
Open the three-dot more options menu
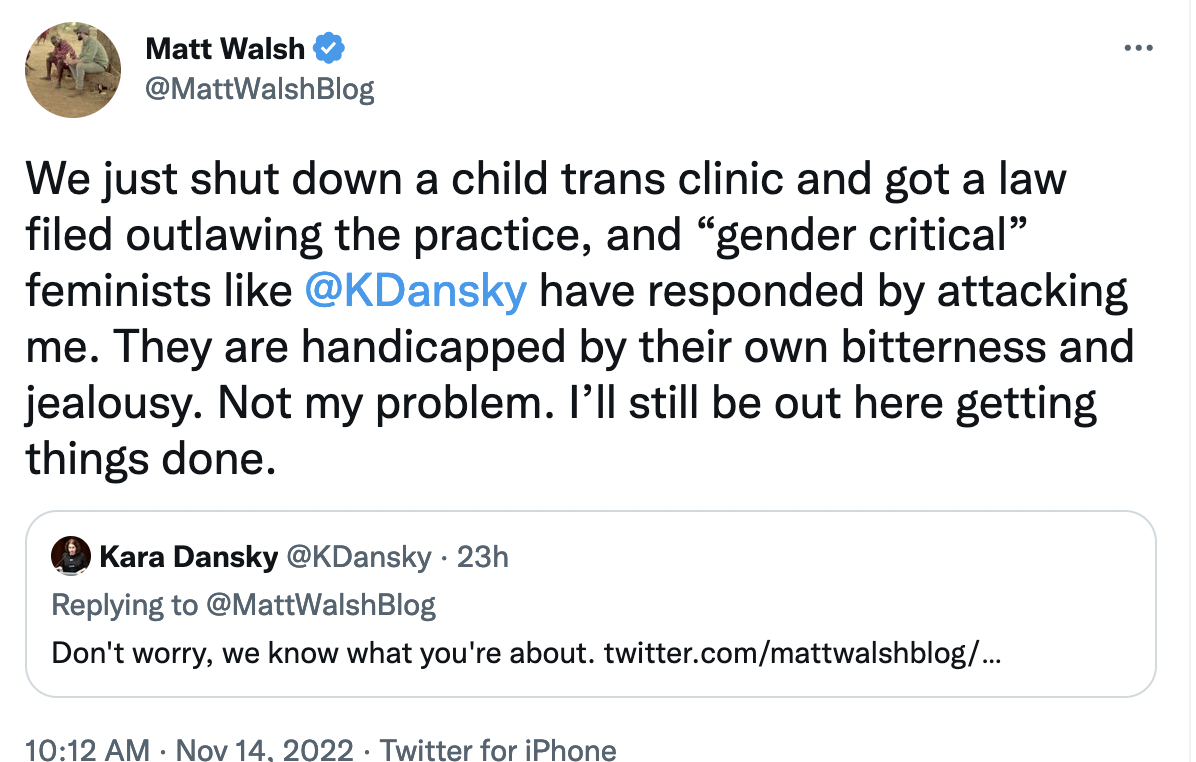[x=1138, y=48]
